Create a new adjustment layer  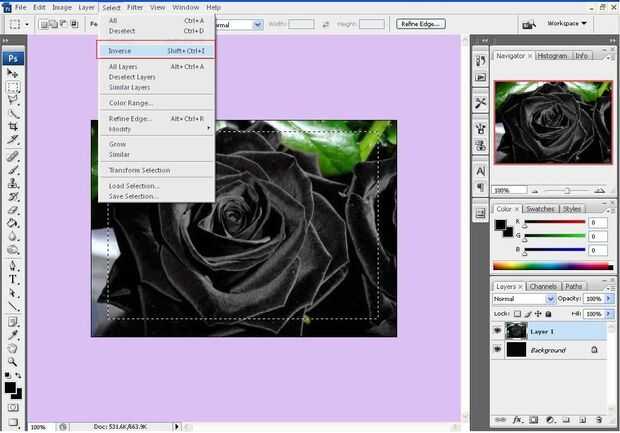click(550, 420)
